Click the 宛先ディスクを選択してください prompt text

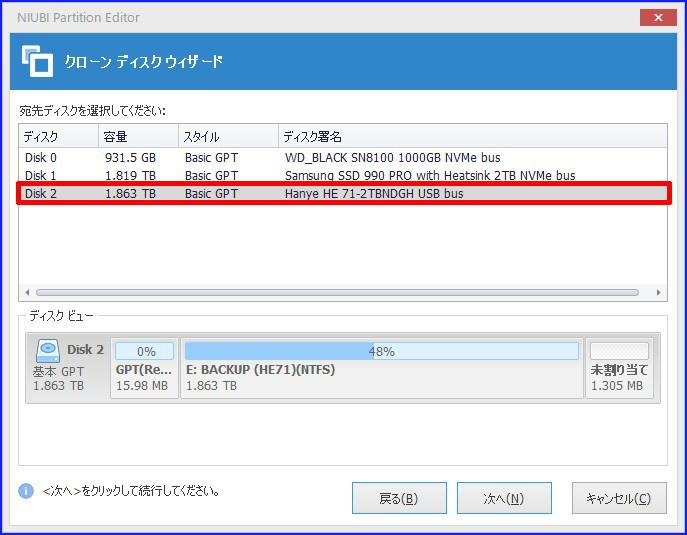92,111
